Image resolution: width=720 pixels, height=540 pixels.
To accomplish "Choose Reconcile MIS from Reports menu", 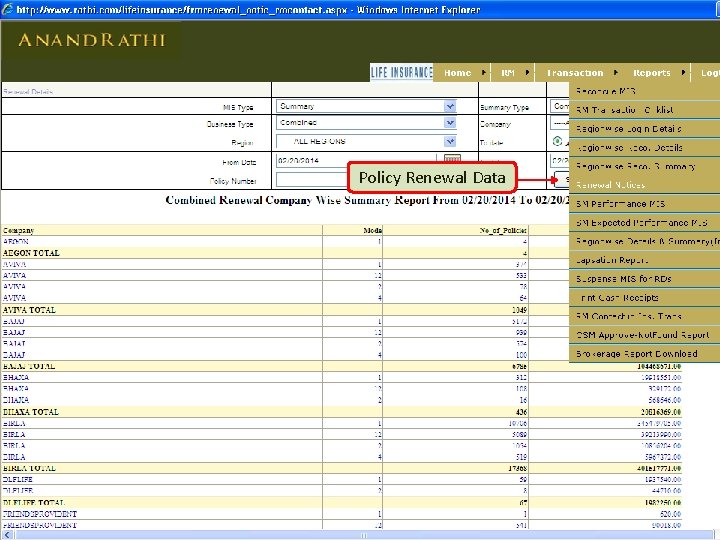I will (644, 91).
